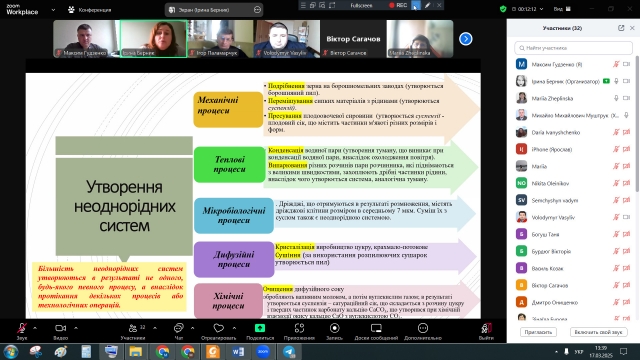The height and width of the screenshot is (360, 640).
Task: Show next page of video thumbnails
Action: point(466,39)
